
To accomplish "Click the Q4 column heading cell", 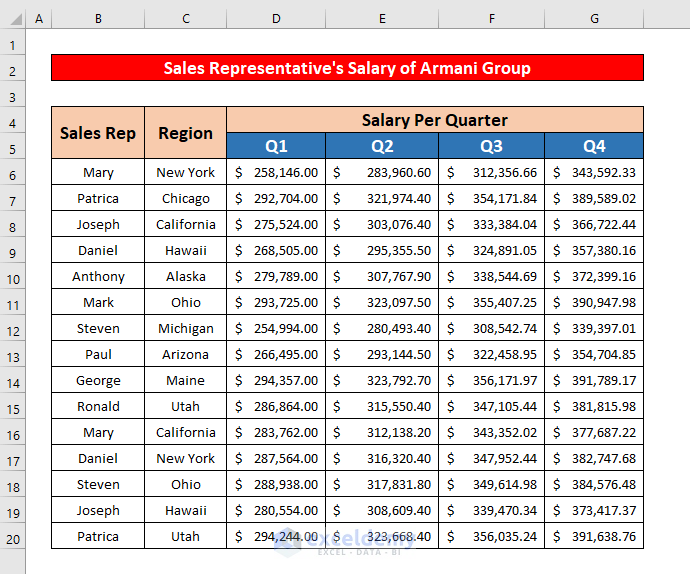I will click(x=594, y=146).
